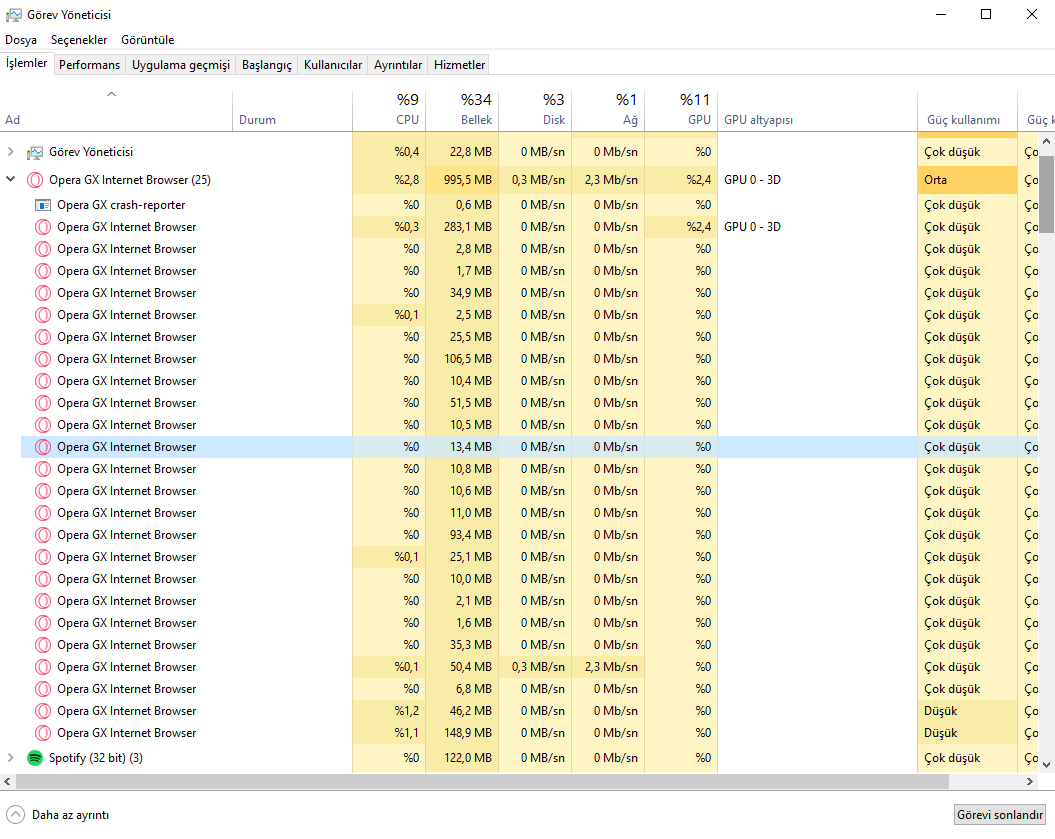Sort processes by Bellek column header

tap(462, 111)
